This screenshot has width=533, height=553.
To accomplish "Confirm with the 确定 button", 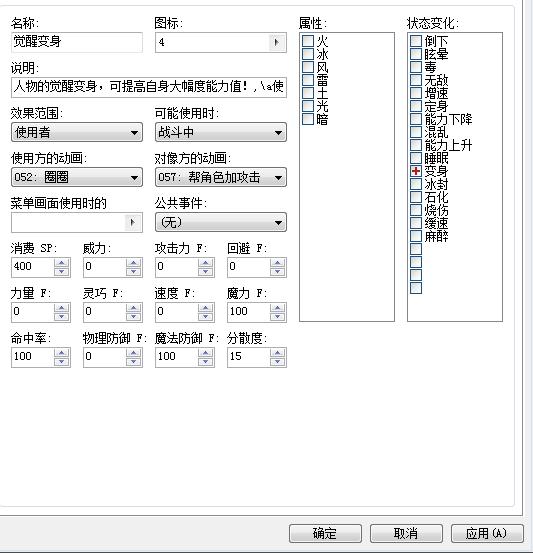I will click(325, 533).
